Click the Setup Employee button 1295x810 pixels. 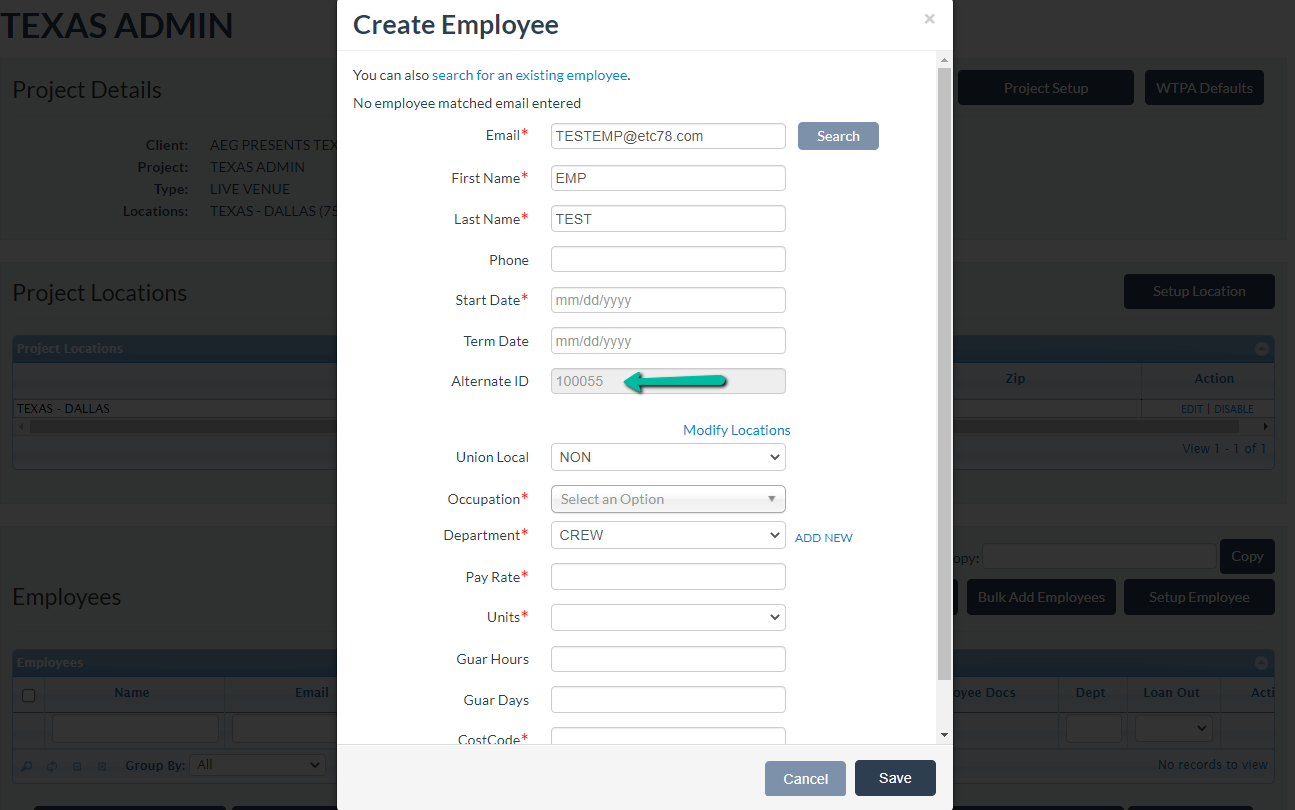[1199, 597]
